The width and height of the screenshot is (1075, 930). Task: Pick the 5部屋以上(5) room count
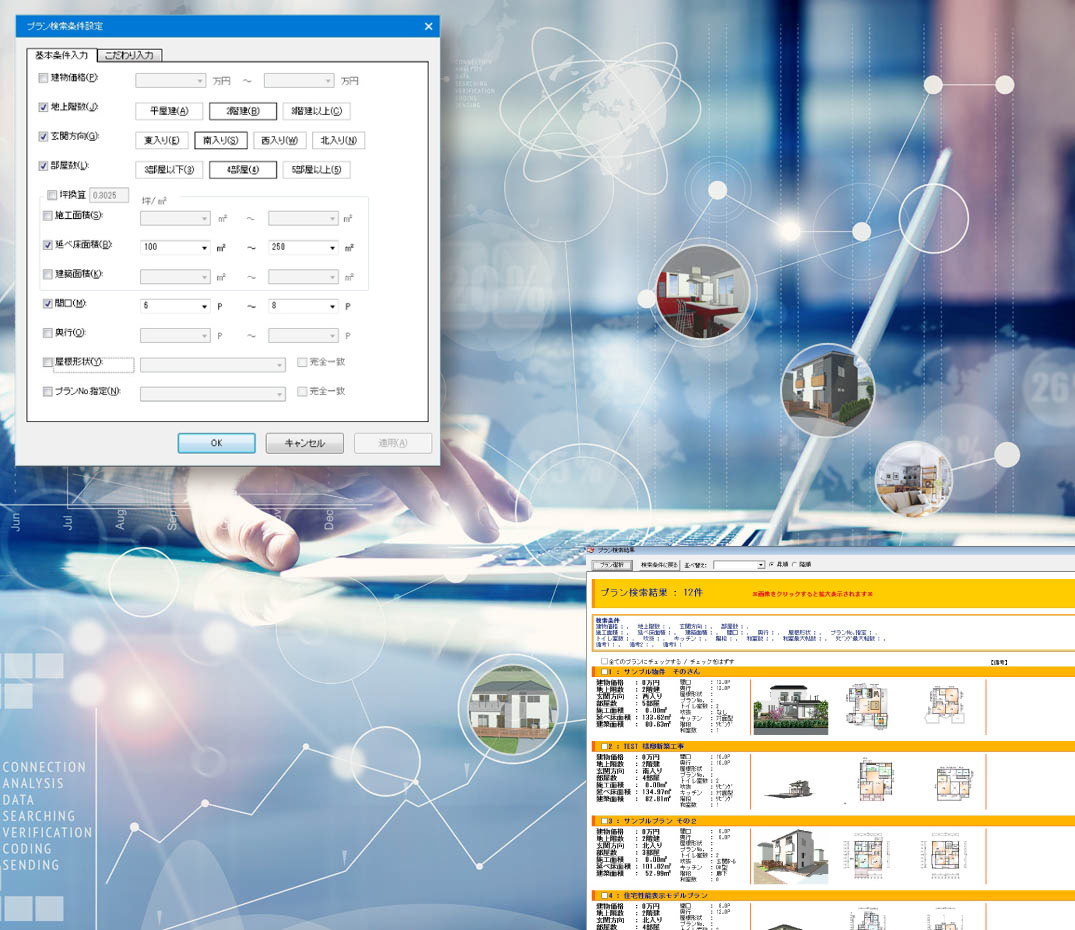(316, 170)
